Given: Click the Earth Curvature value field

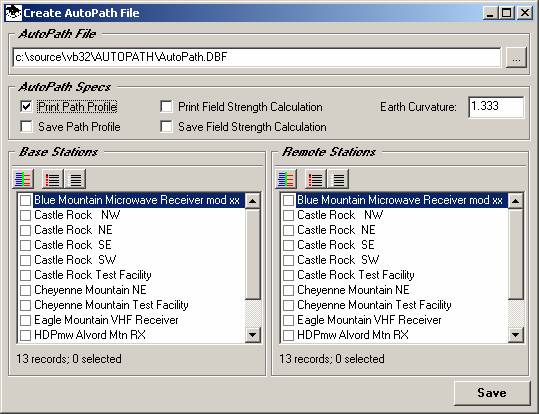Looking at the screenshot, I should point(496,107).
